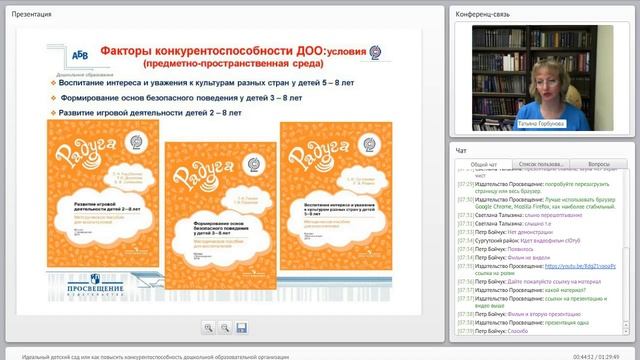The image size is (640, 360).
Task: Open the Вопросы tab
Action: [599, 164]
